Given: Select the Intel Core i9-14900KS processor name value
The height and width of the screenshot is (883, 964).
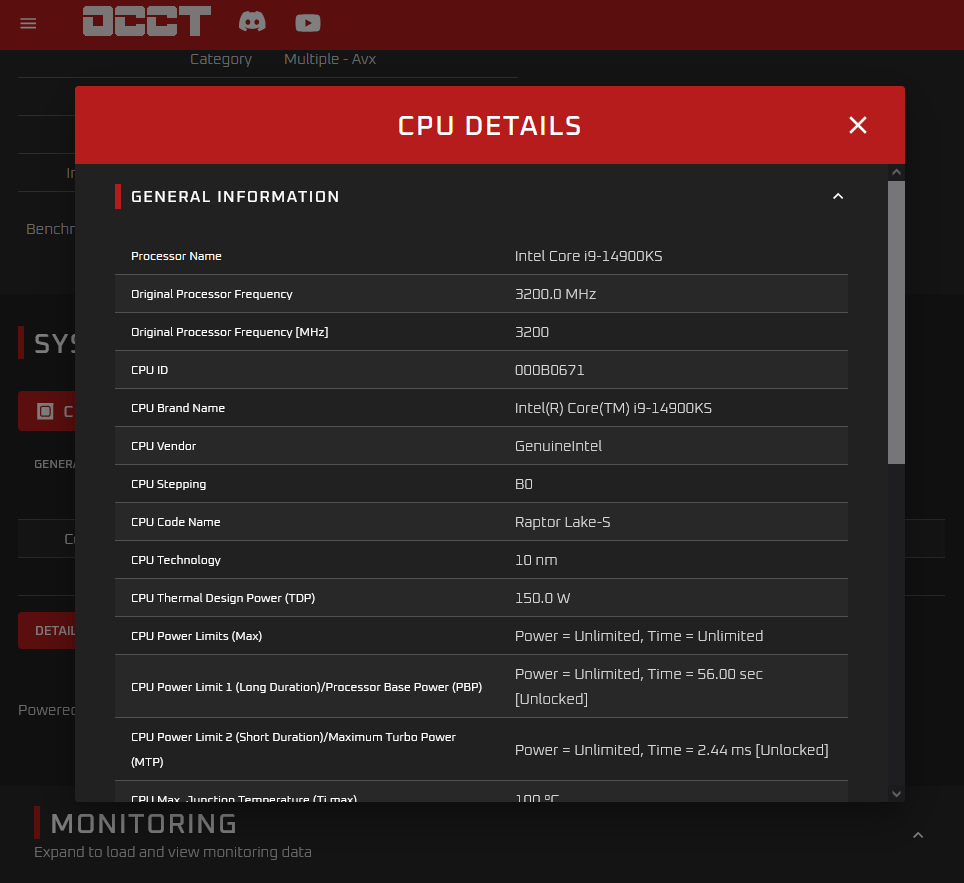Looking at the screenshot, I should pos(588,256).
